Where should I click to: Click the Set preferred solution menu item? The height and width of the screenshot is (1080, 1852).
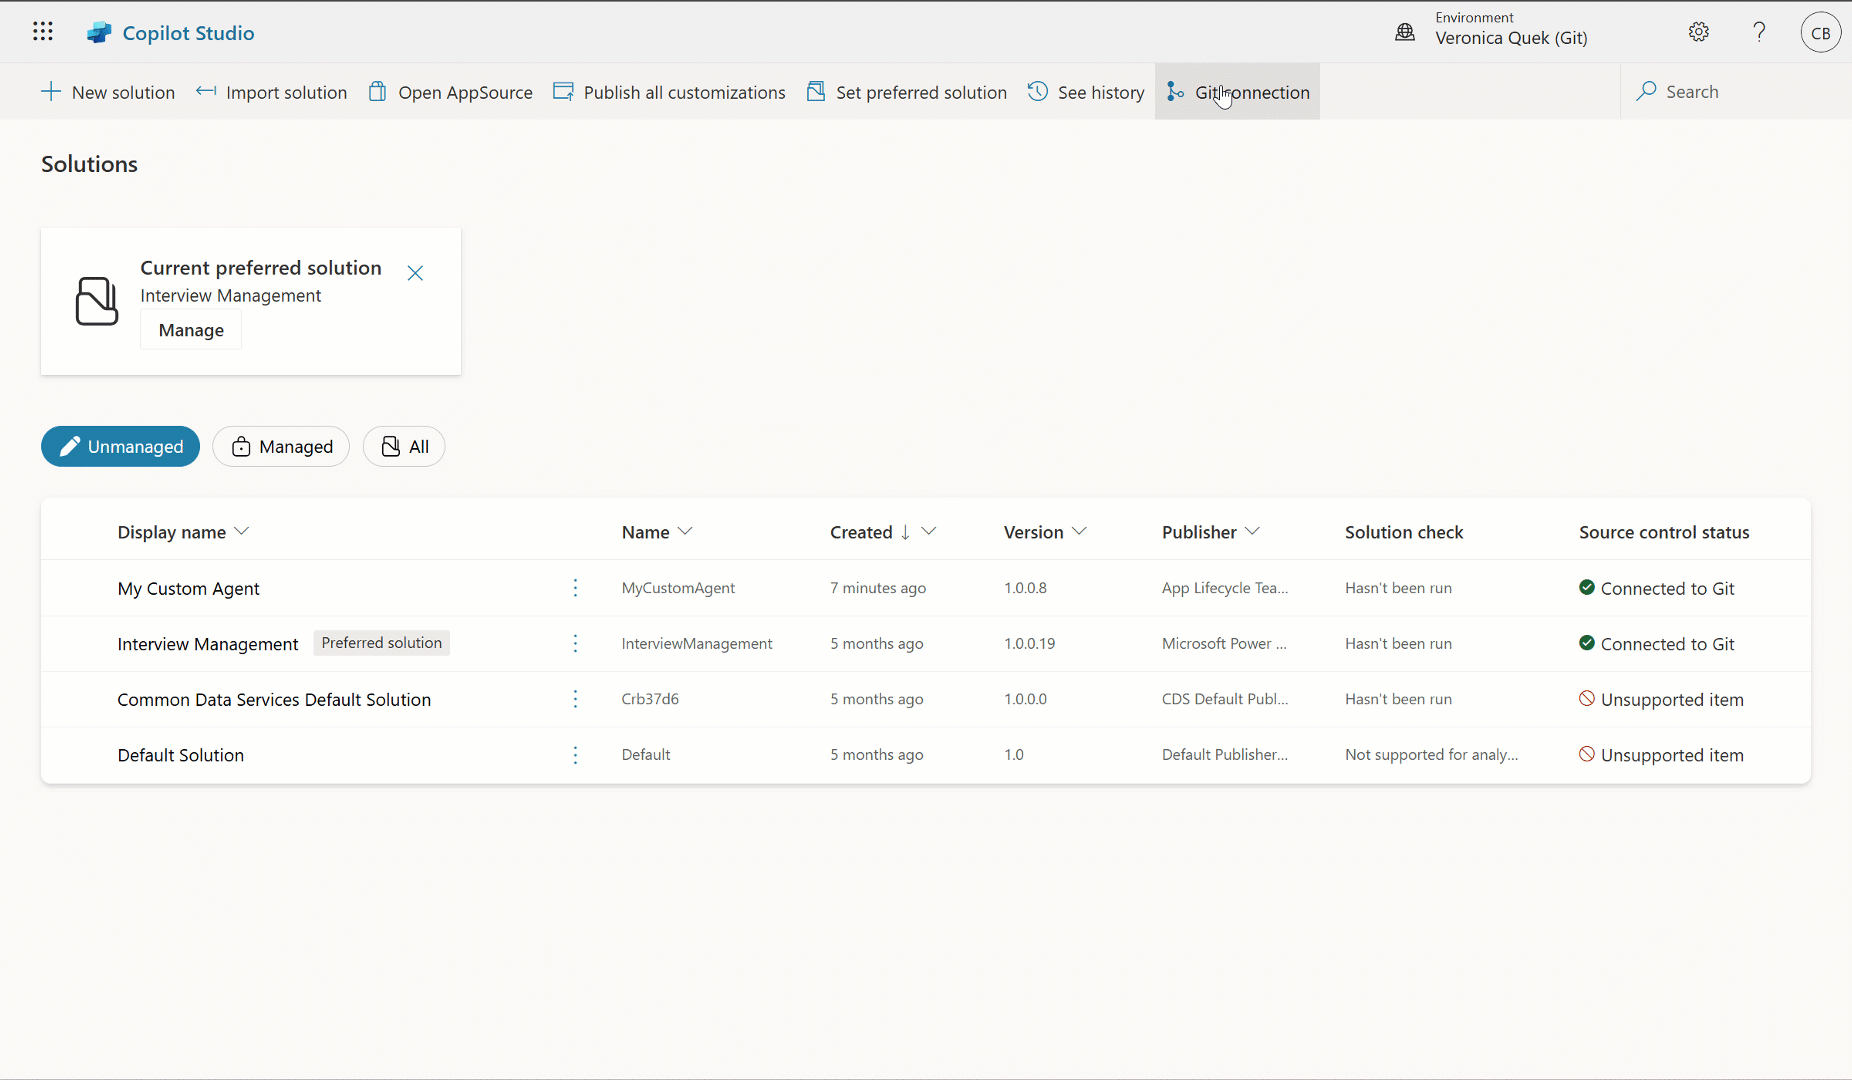point(906,91)
